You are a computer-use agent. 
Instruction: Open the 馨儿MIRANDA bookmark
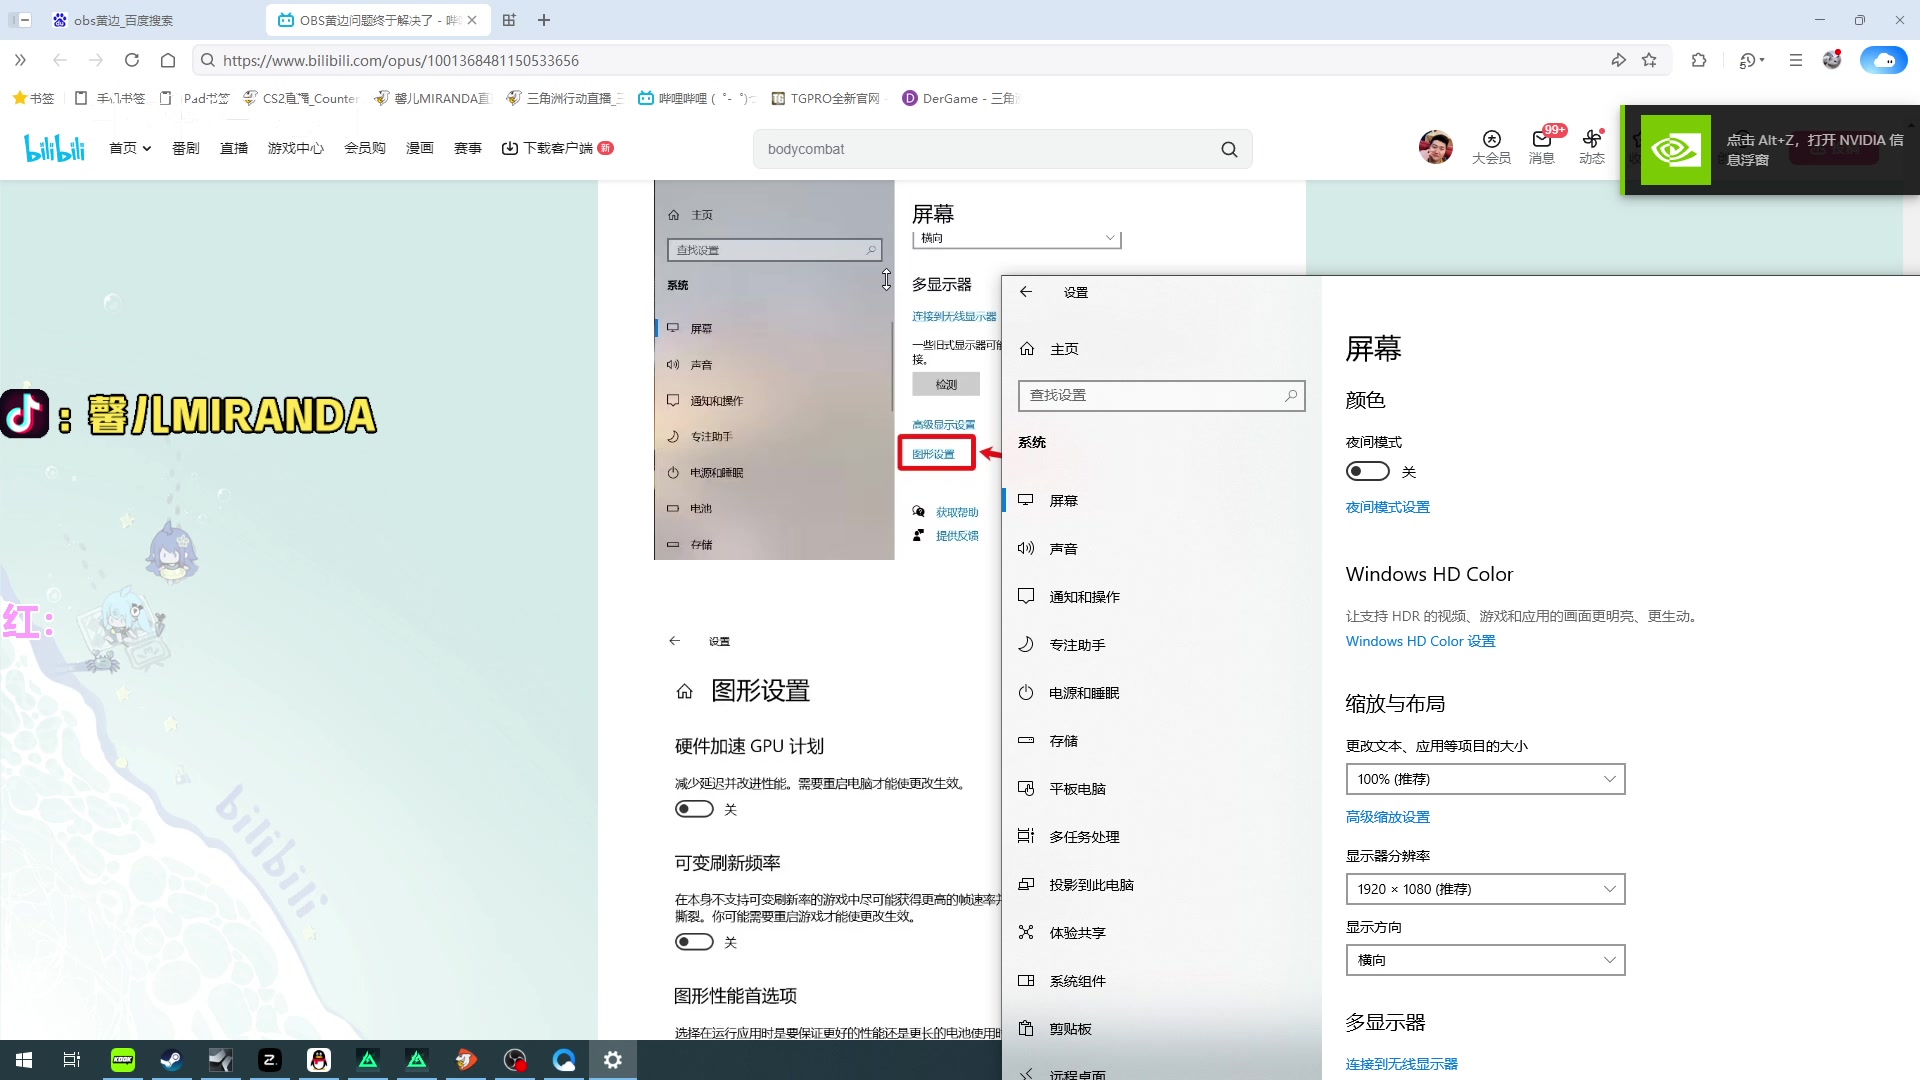(x=433, y=98)
